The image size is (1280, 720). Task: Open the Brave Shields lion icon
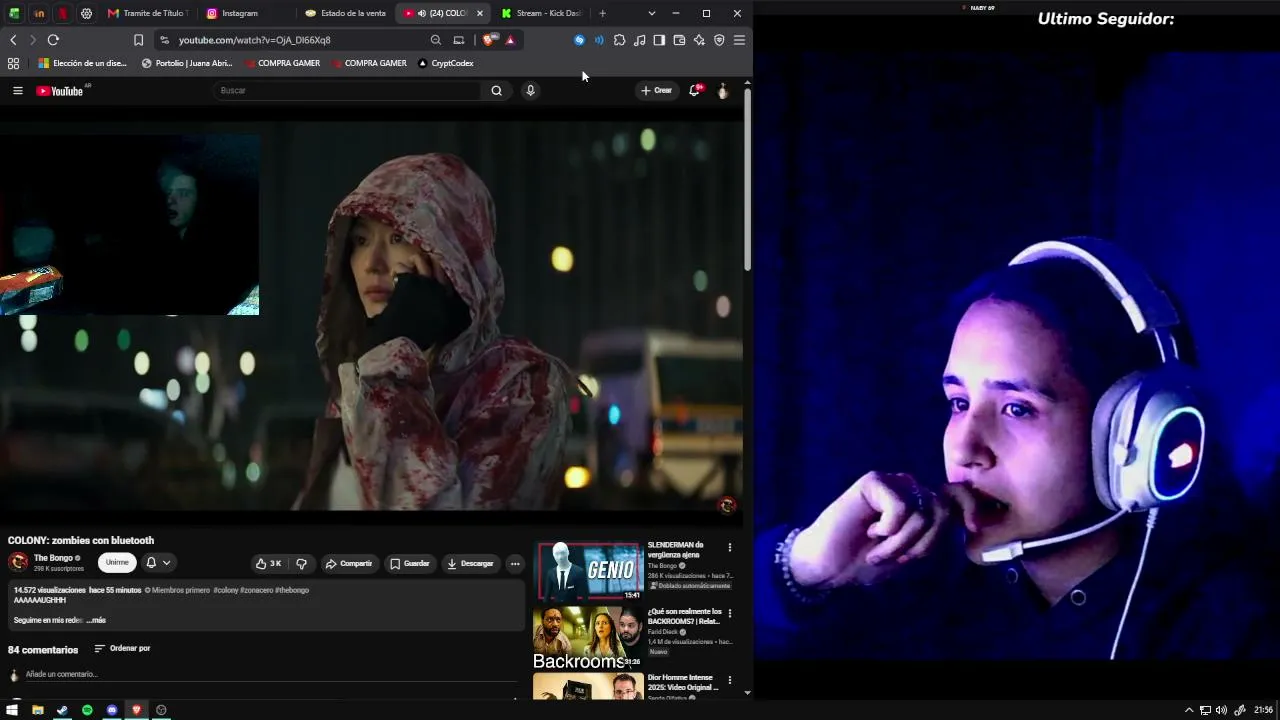click(x=488, y=40)
